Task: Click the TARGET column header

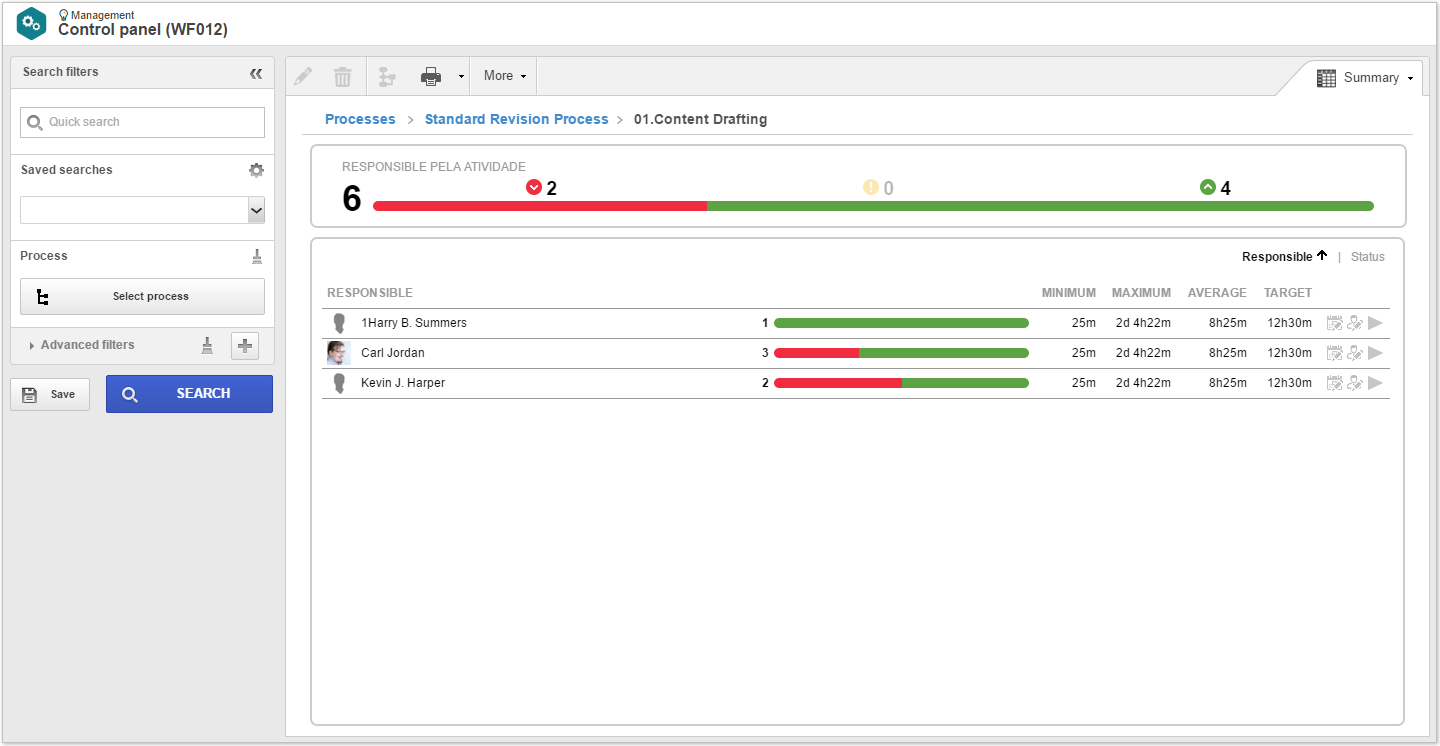Action: tap(1288, 293)
